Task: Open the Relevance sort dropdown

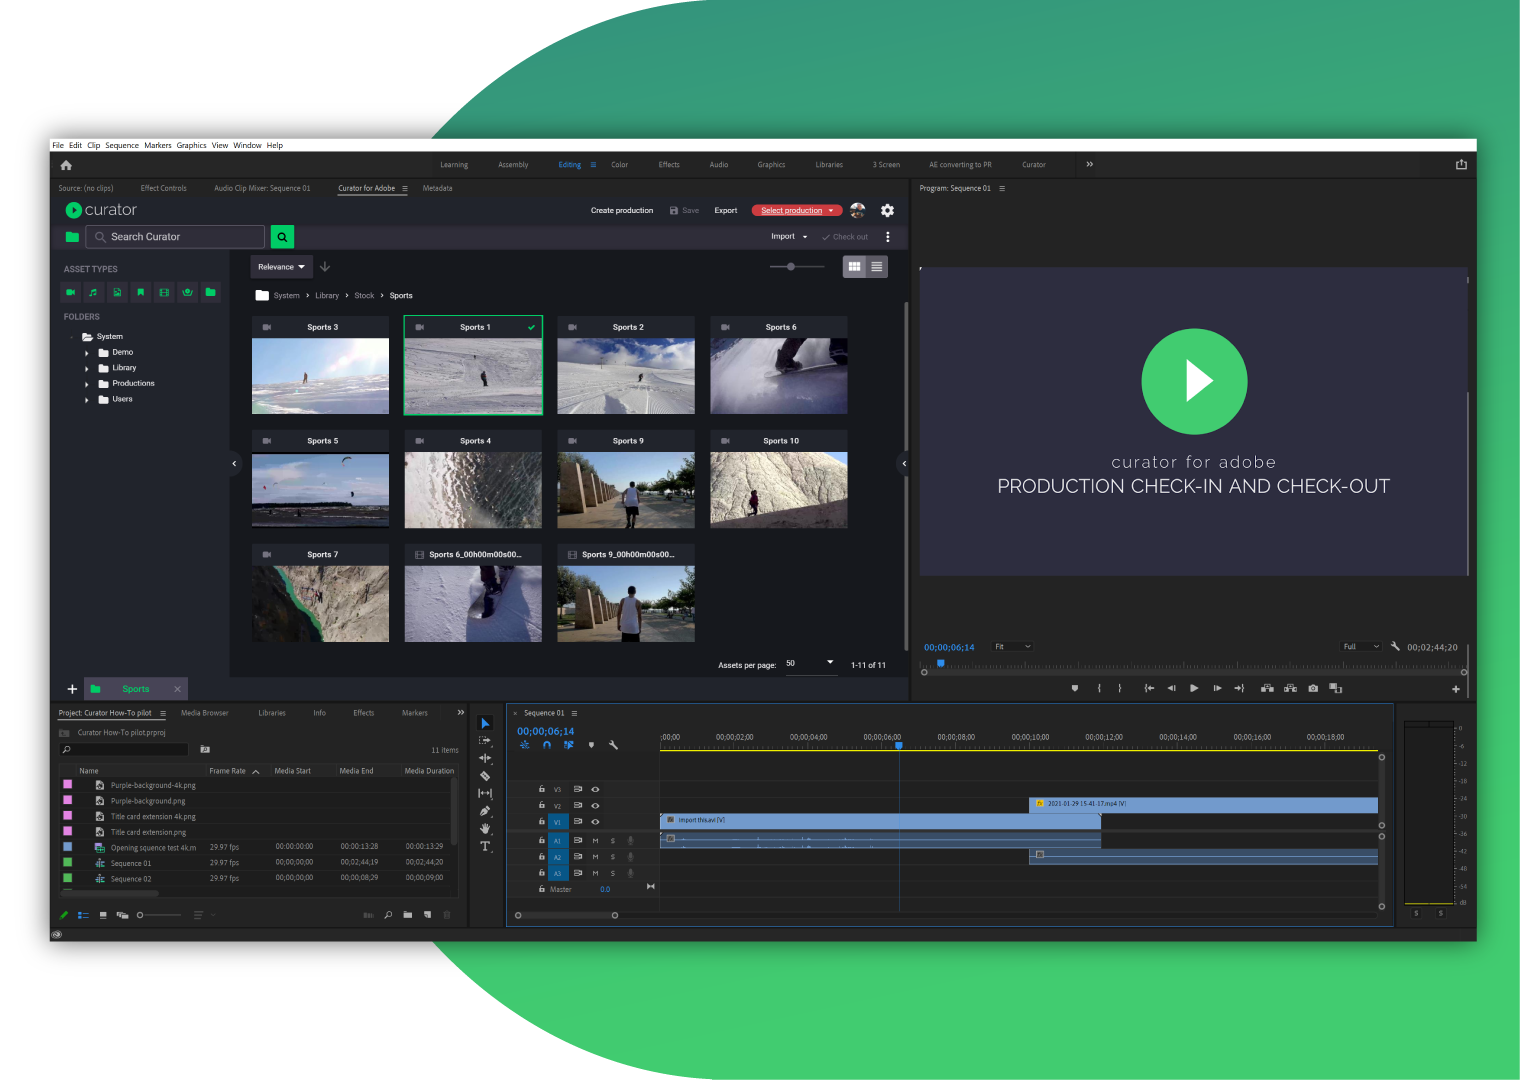Action: click(x=281, y=267)
